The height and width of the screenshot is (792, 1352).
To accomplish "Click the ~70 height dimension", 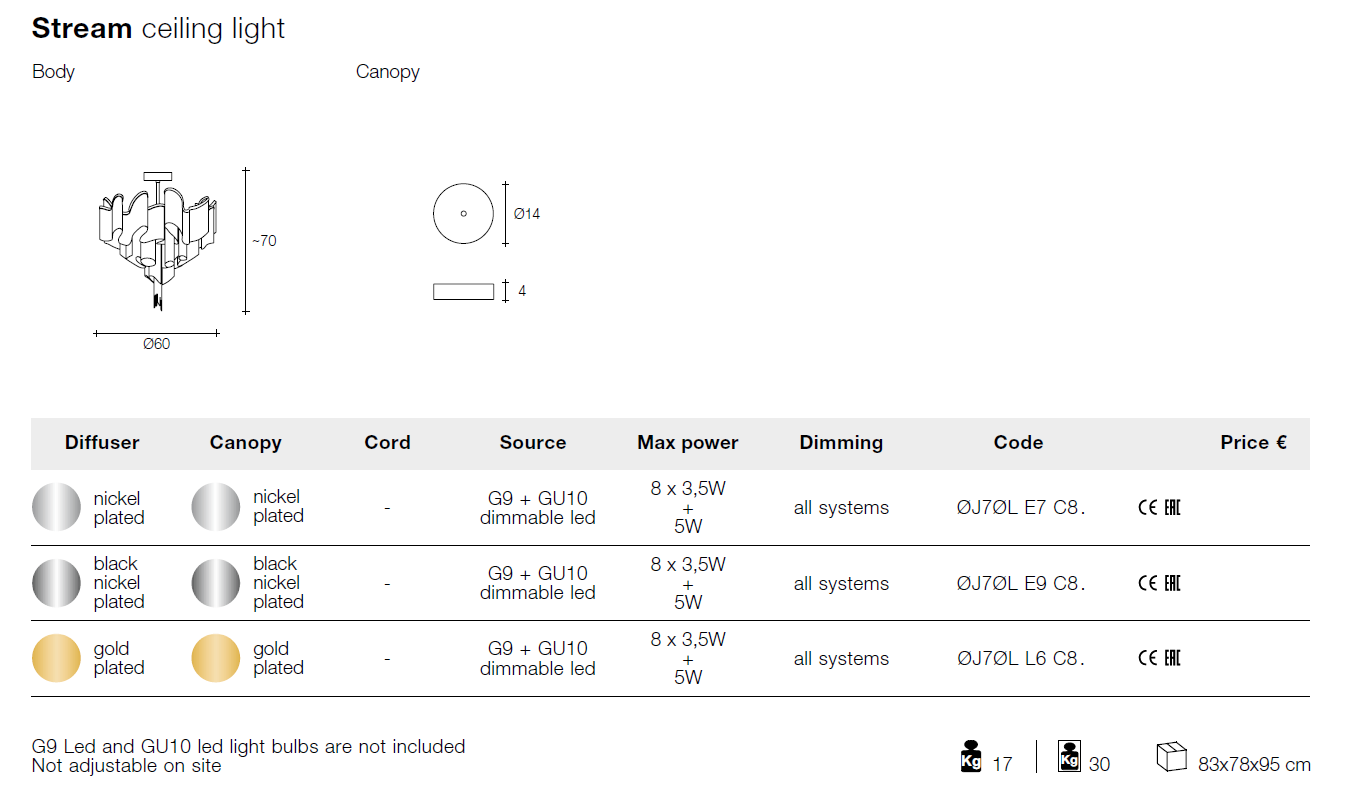I will coord(264,241).
